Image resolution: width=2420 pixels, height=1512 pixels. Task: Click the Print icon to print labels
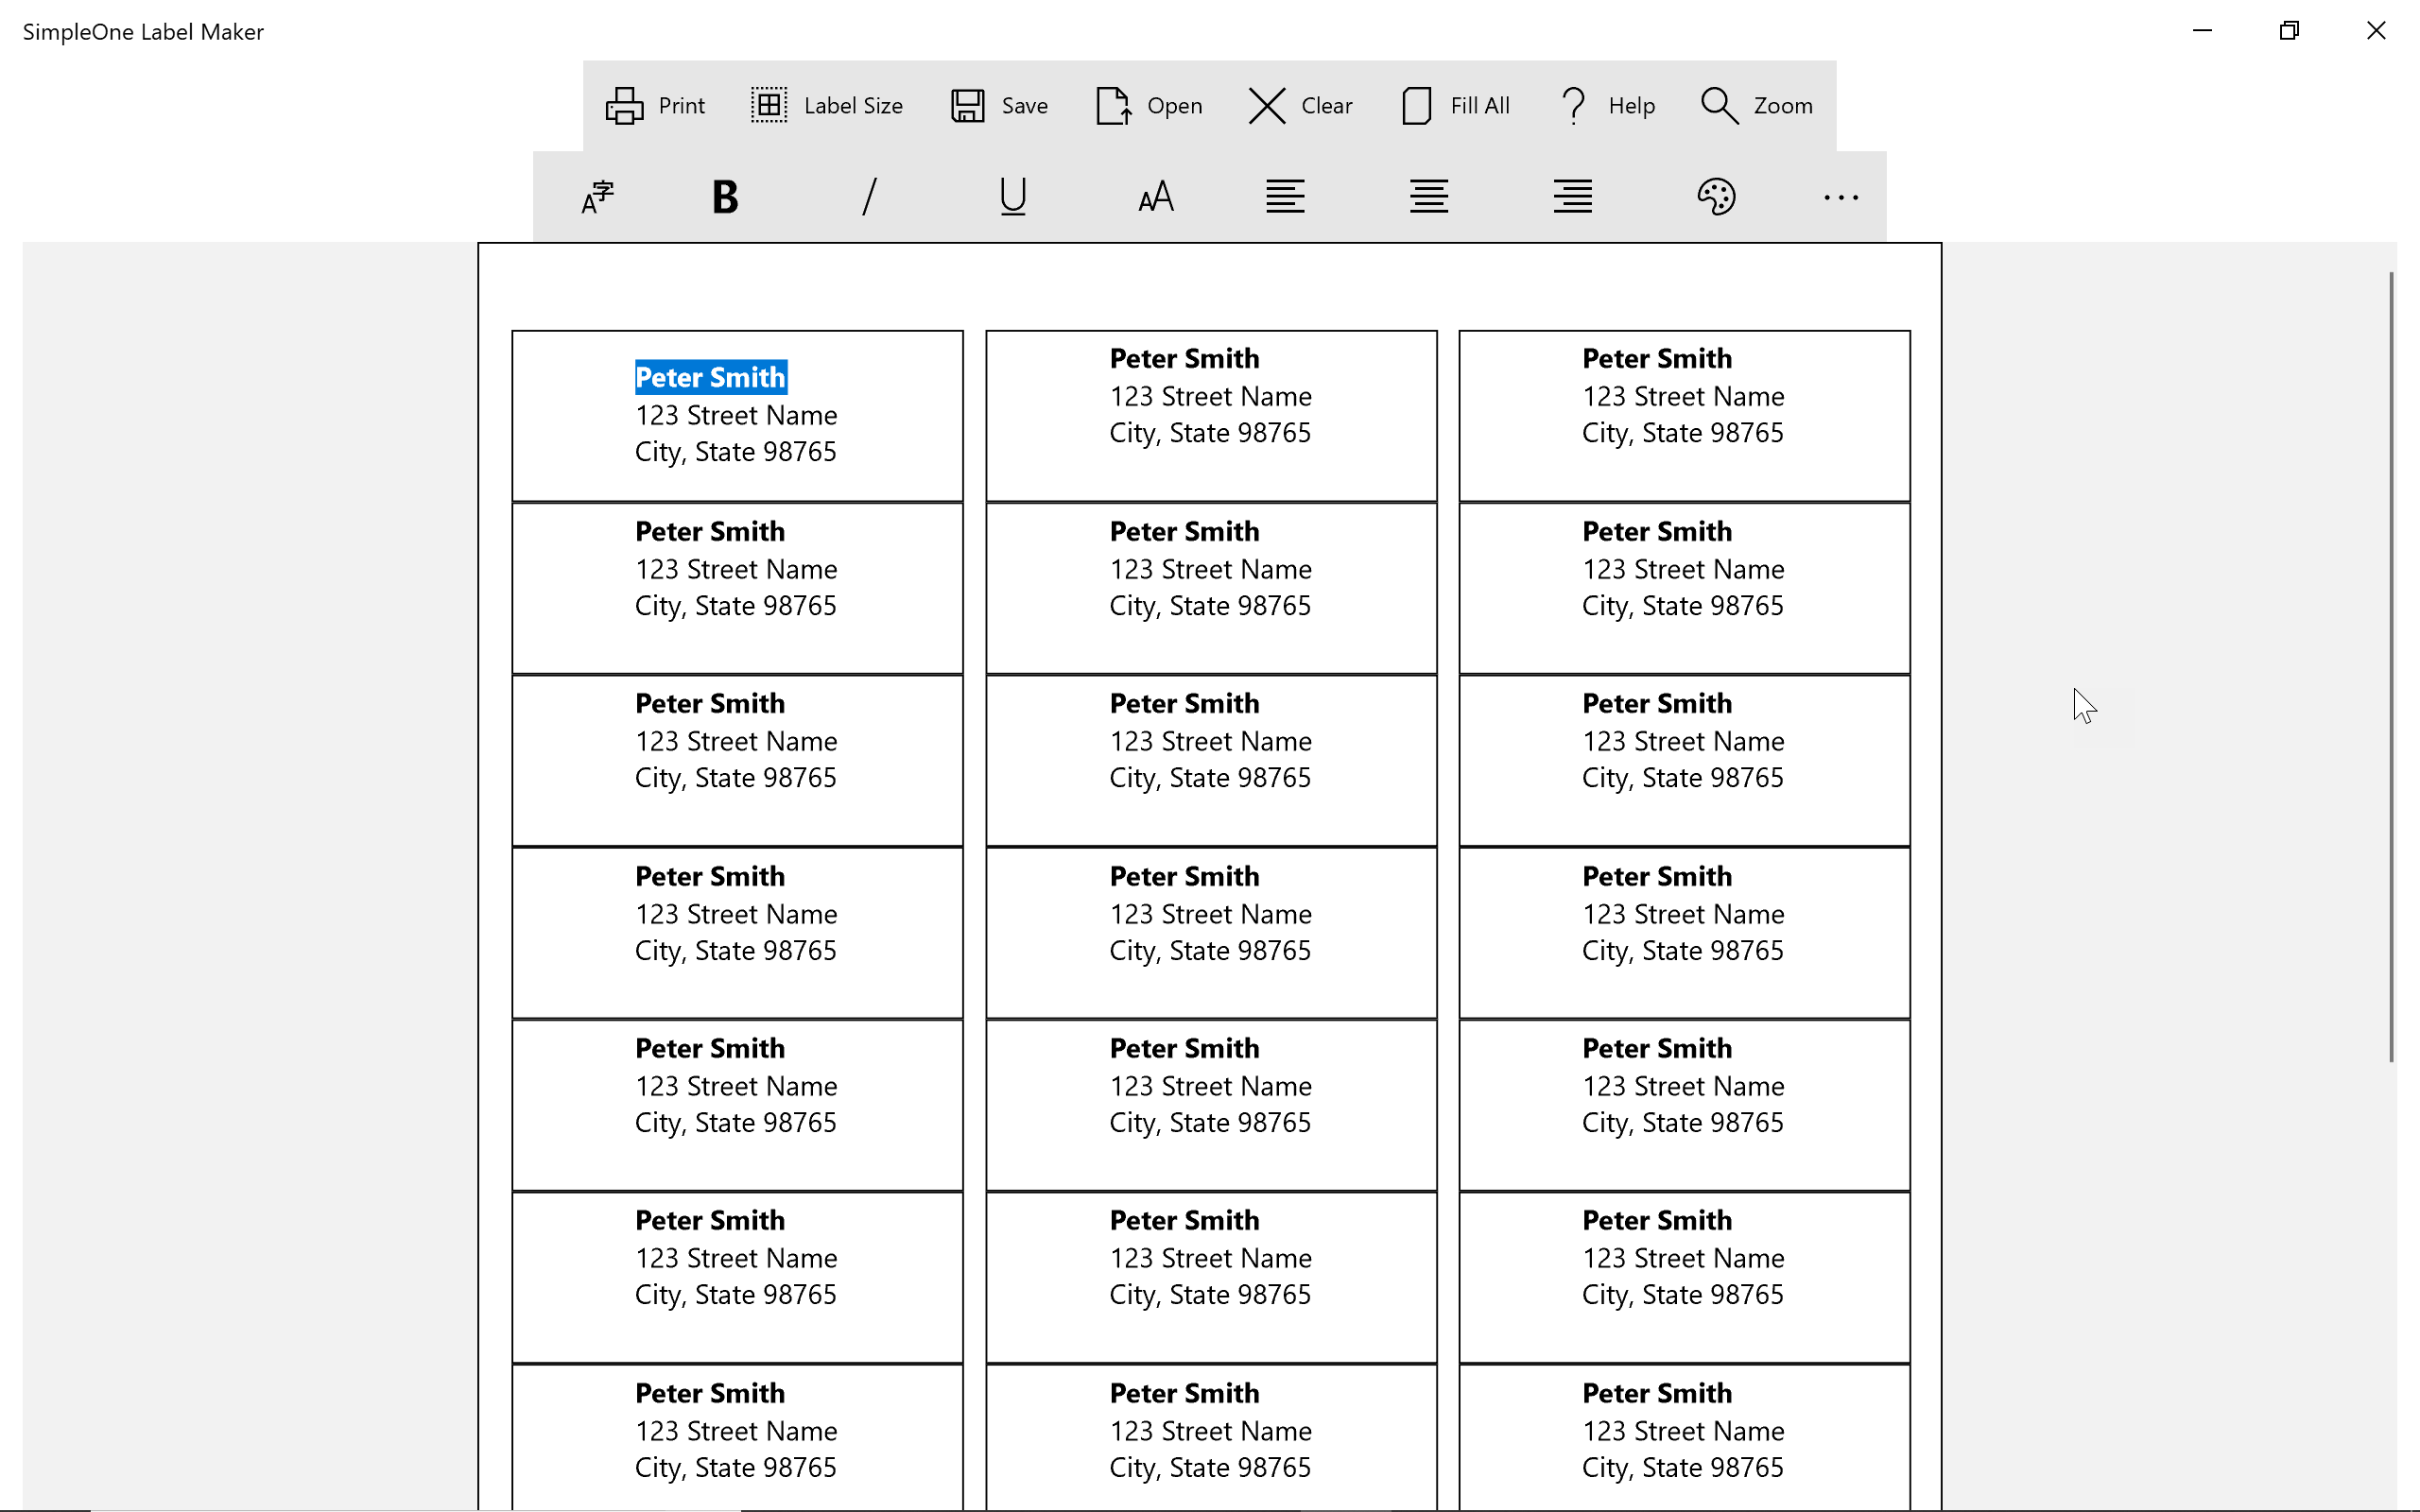(624, 105)
